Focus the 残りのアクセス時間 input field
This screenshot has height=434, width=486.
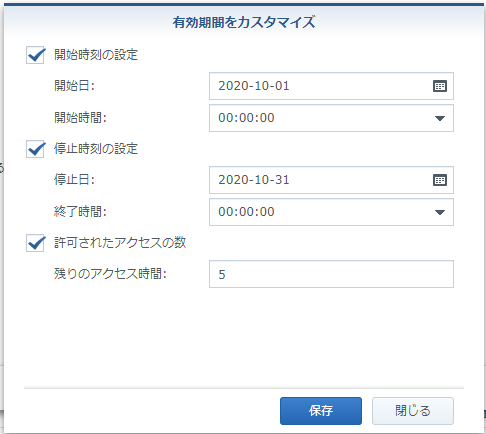click(331, 274)
